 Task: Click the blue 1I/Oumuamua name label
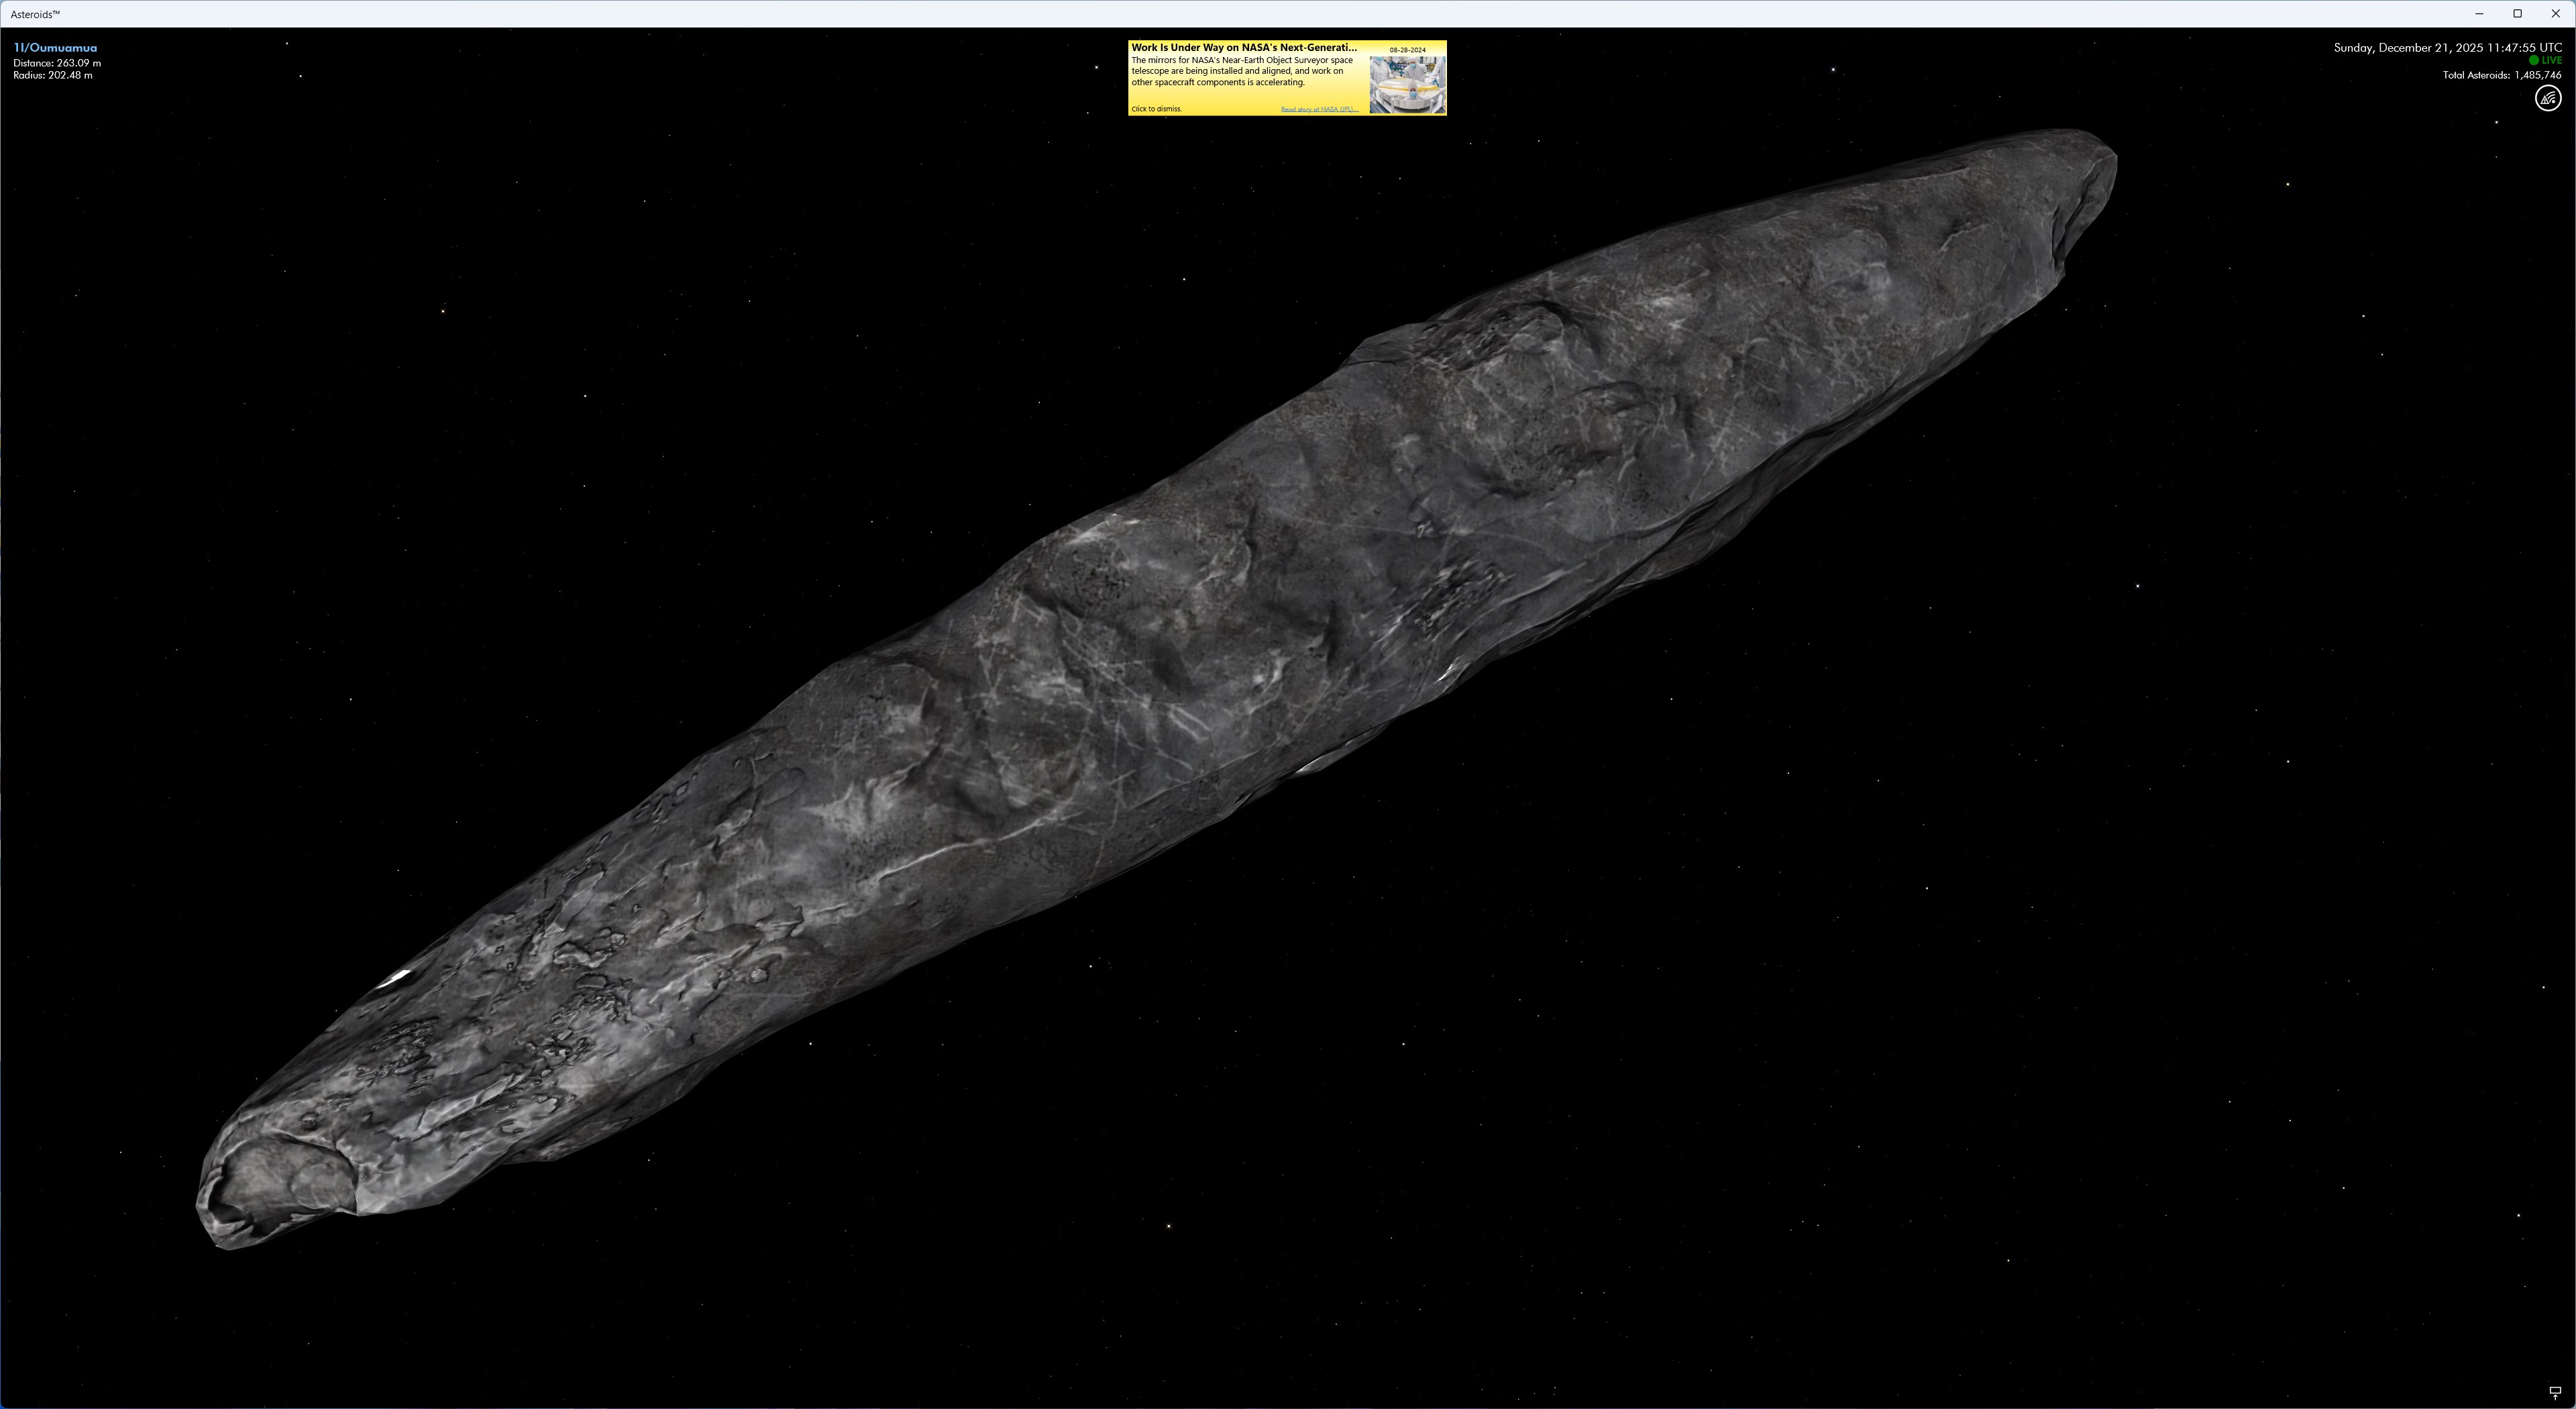click(55, 47)
